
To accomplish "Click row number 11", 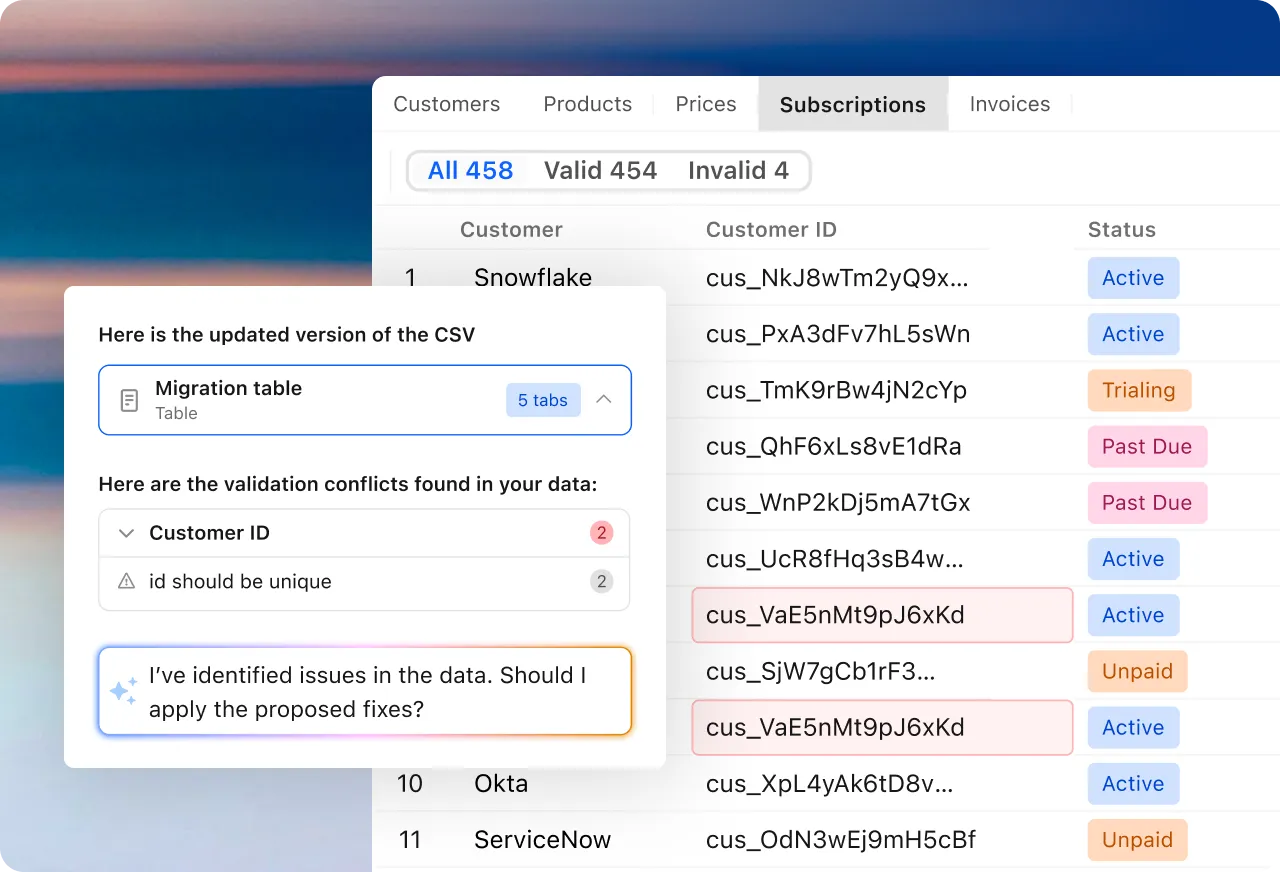I will point(410,839).
